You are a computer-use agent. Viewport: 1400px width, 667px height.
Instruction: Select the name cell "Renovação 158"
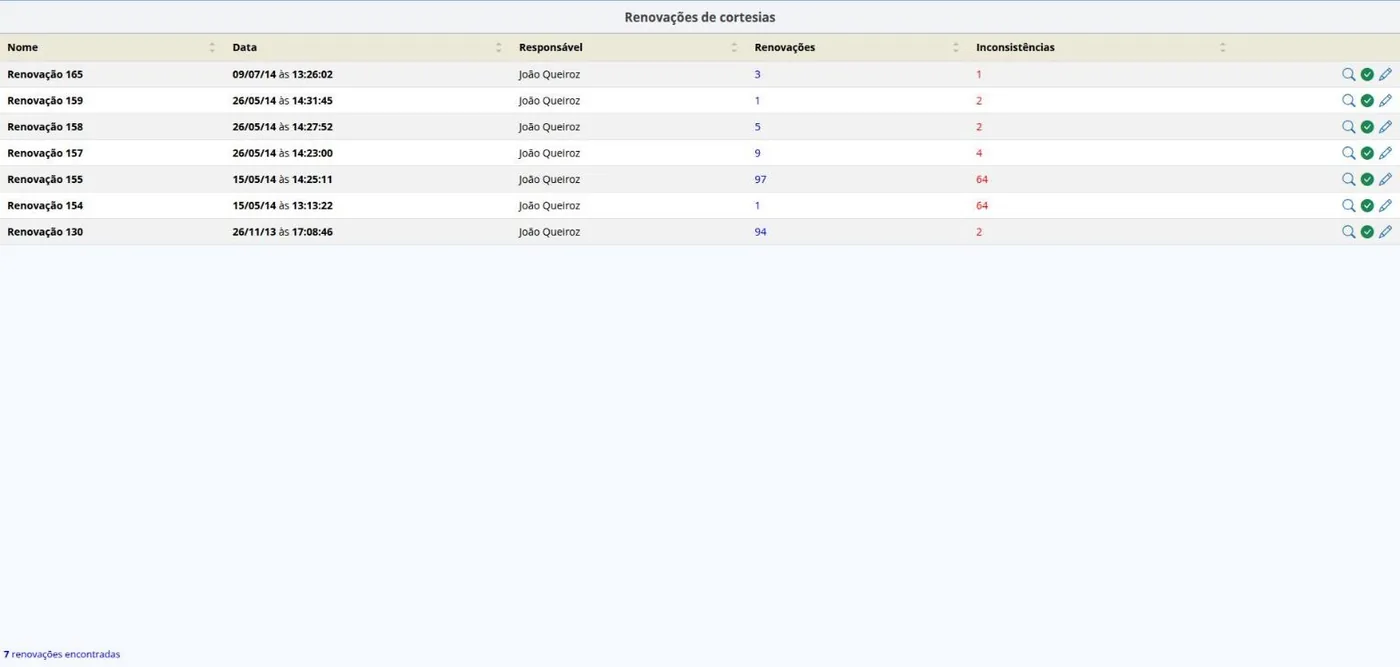pyautogui.click(x=45, y=127)
